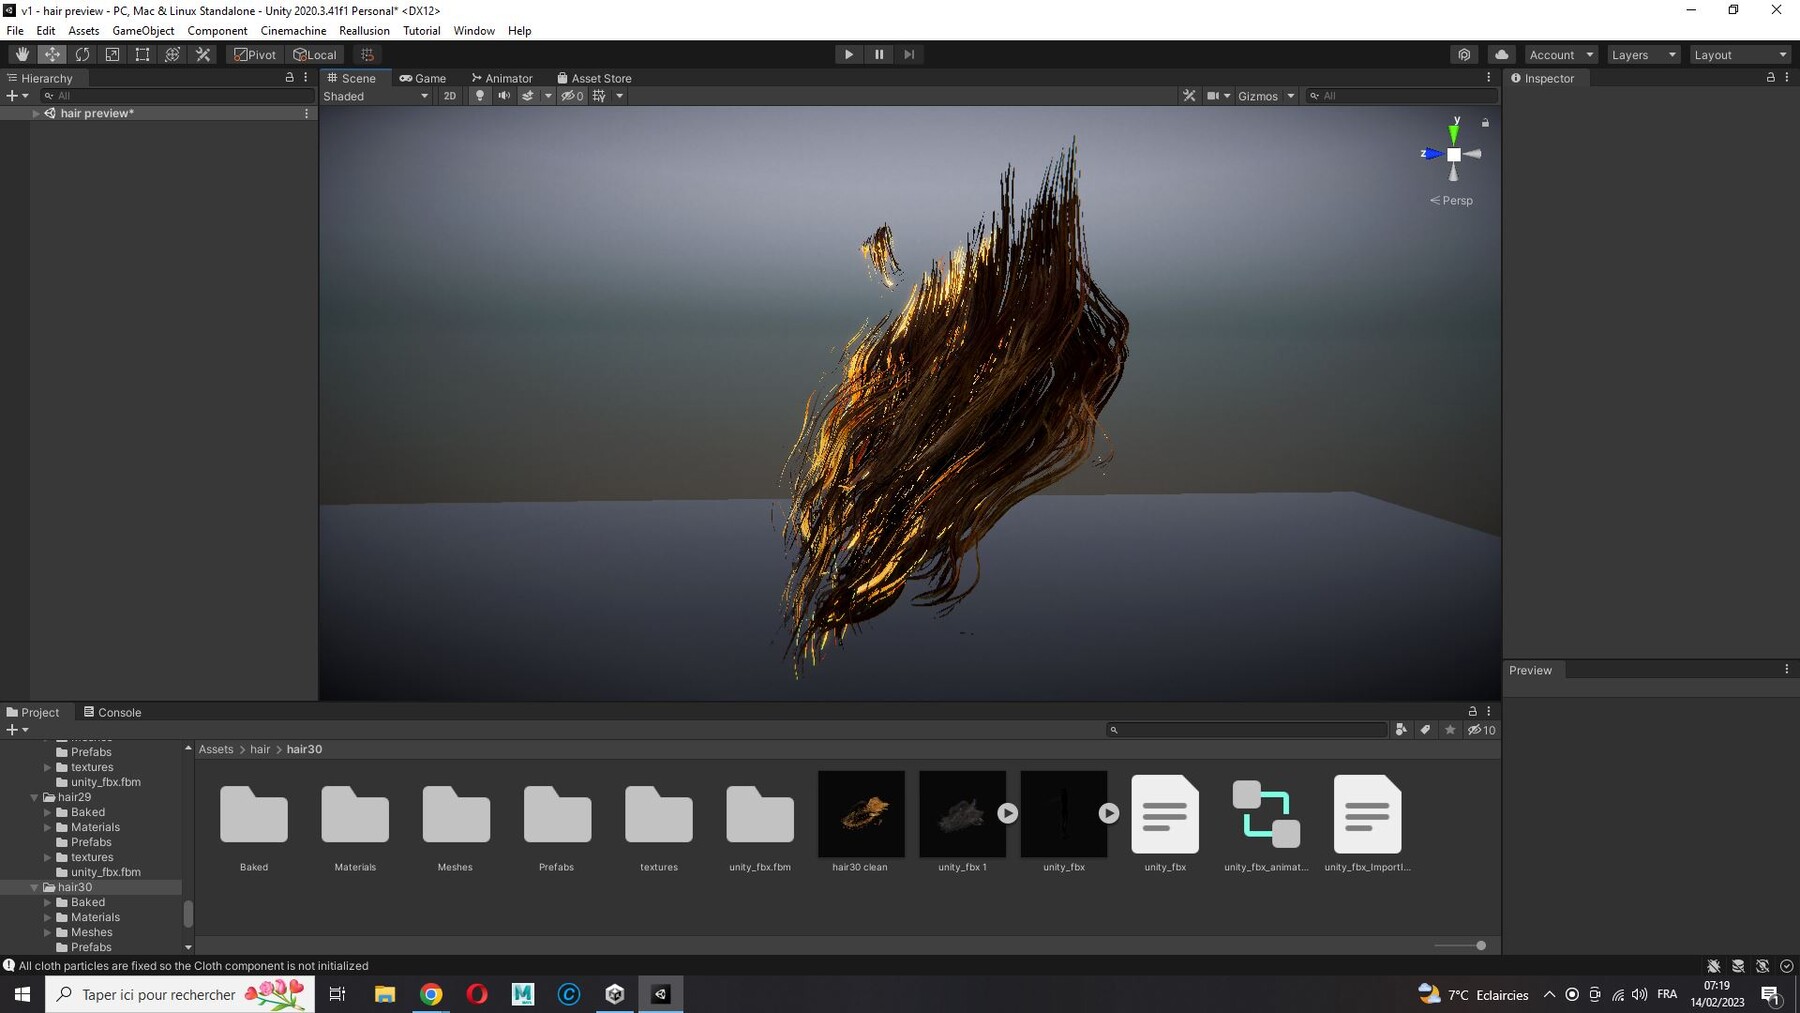Viewport: 1800px width, 1013px height.
Task: Switch to the Asset Store tab
Action: click(x=594, y=78)
